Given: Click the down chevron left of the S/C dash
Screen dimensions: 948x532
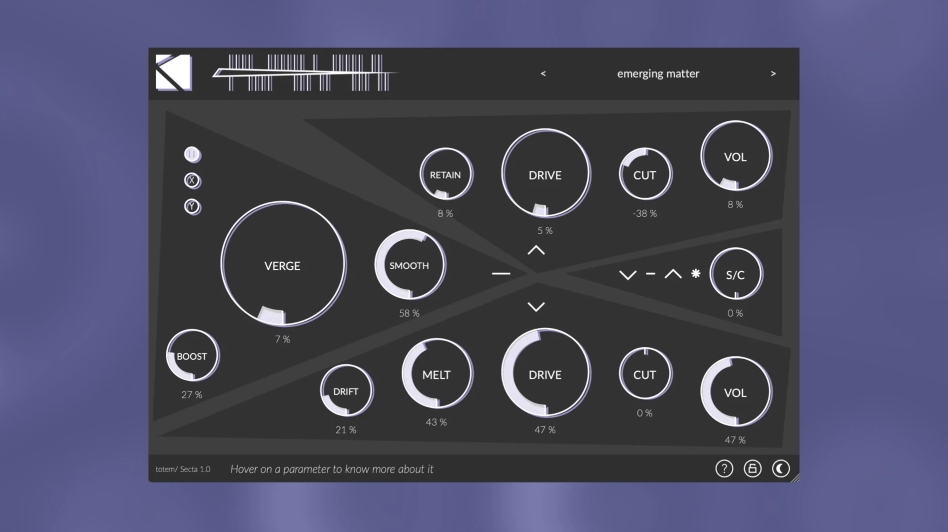Looking at the screenshot, I should (627, 275).
